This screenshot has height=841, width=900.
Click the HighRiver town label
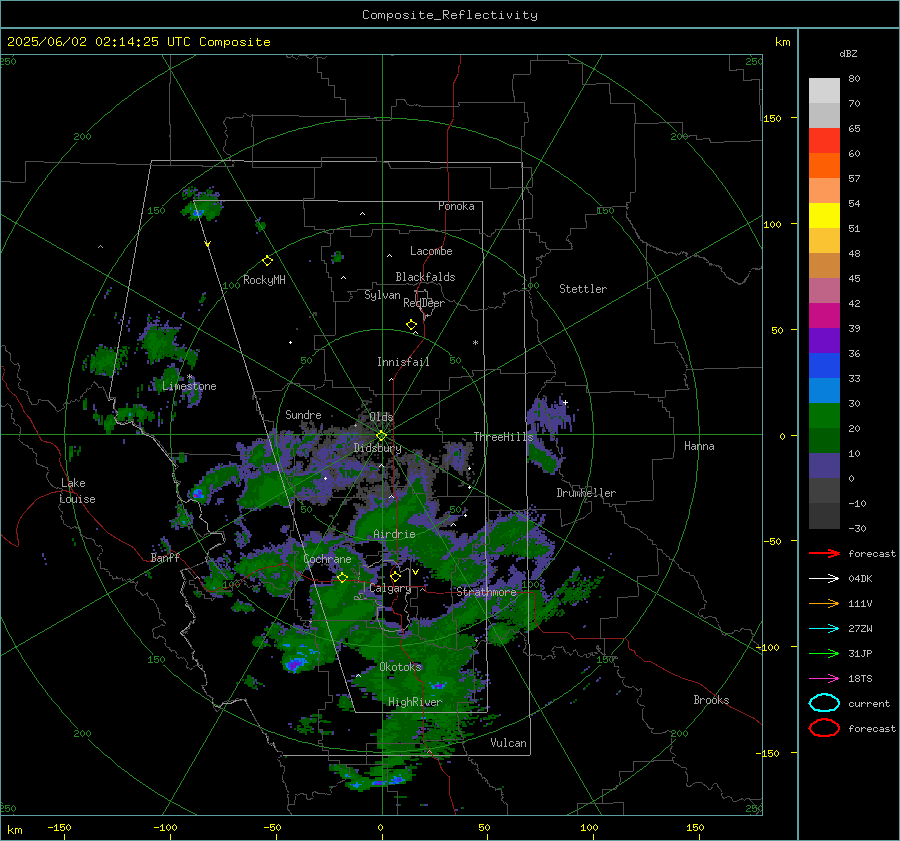pyautogui.click(x=415, y=702)
